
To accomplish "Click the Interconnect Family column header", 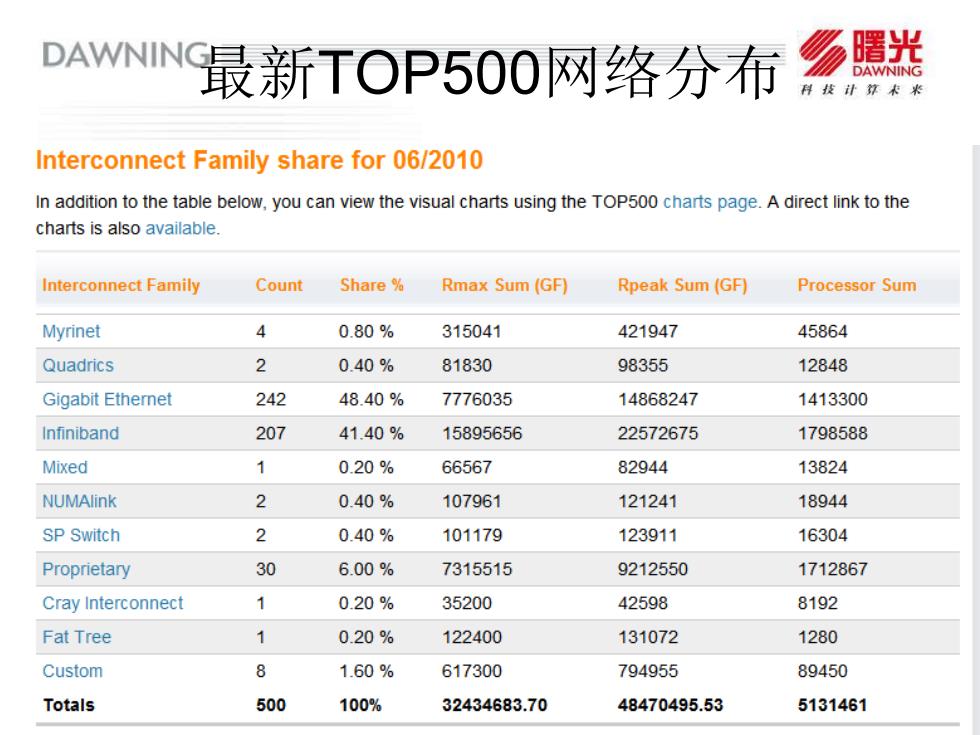I will [121, 286].
